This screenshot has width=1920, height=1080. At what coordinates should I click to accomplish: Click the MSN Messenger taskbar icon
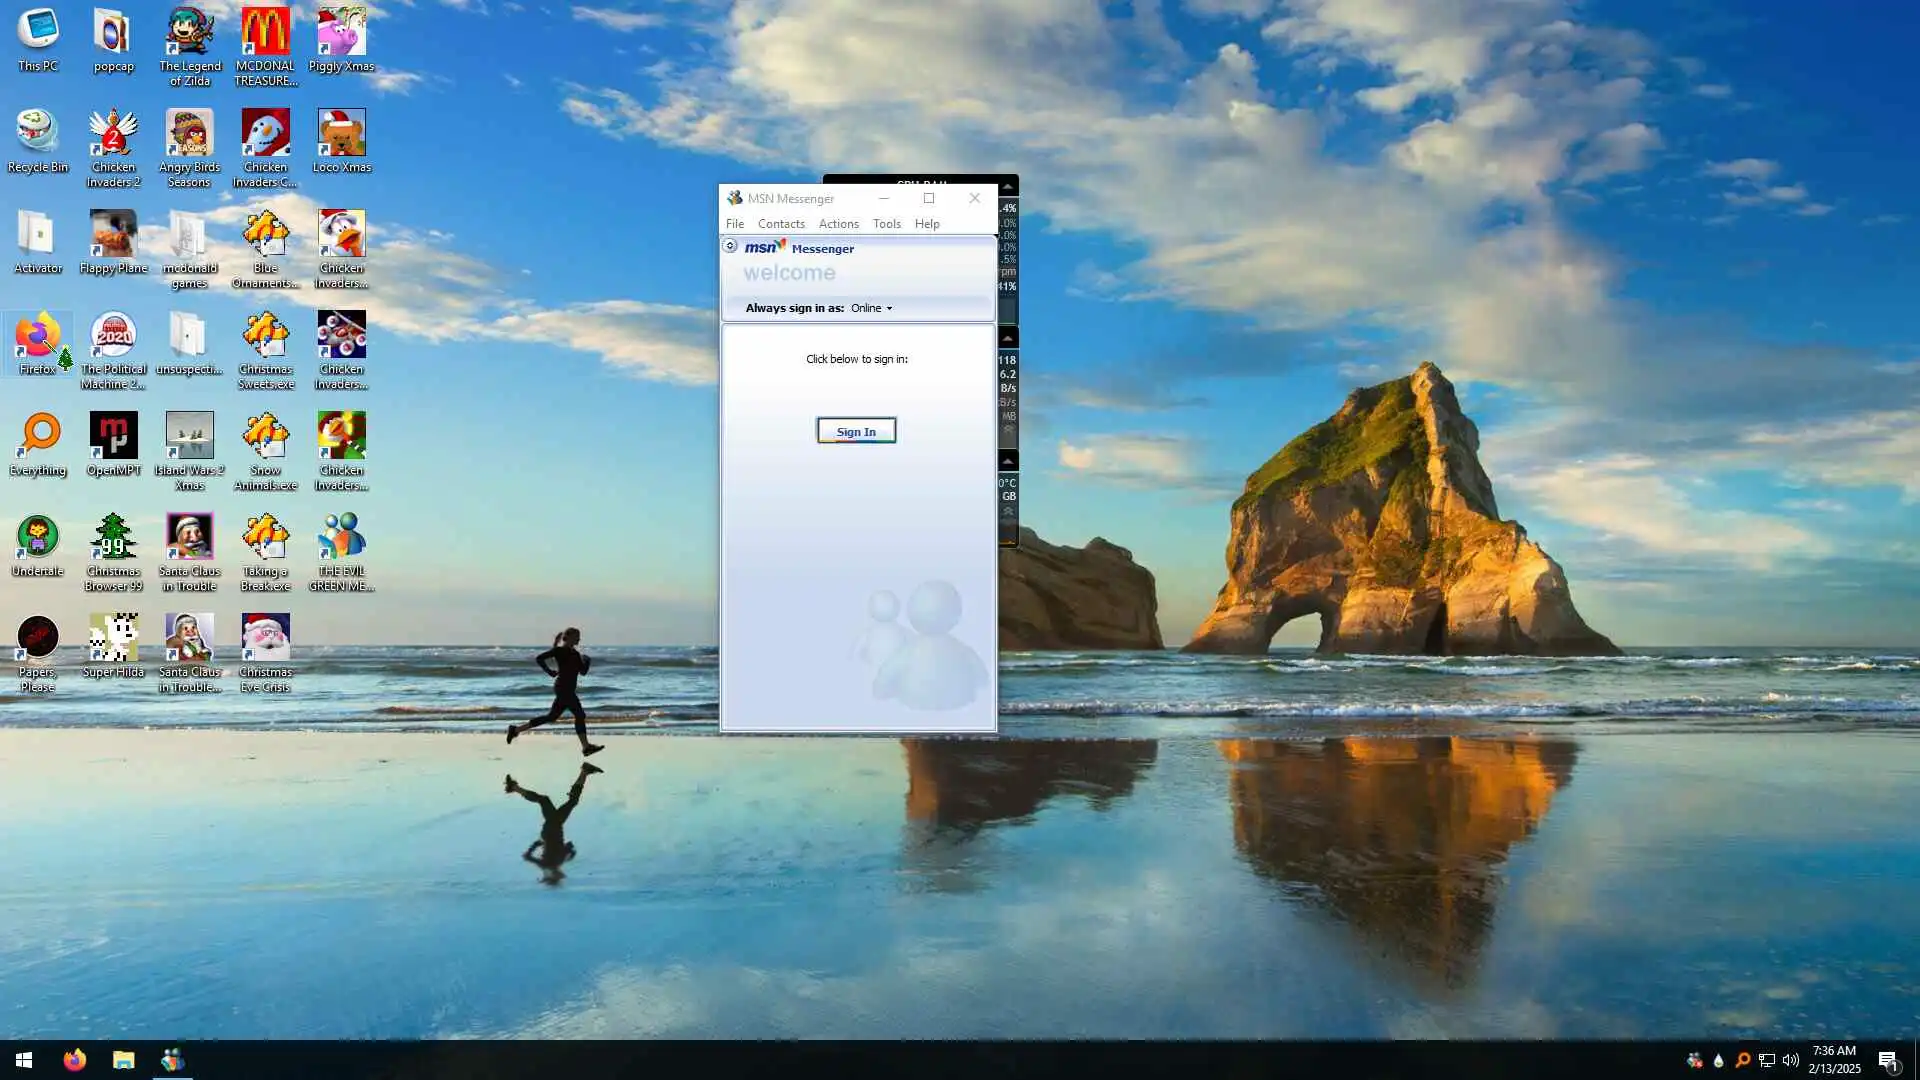(x=172, y=1060)
